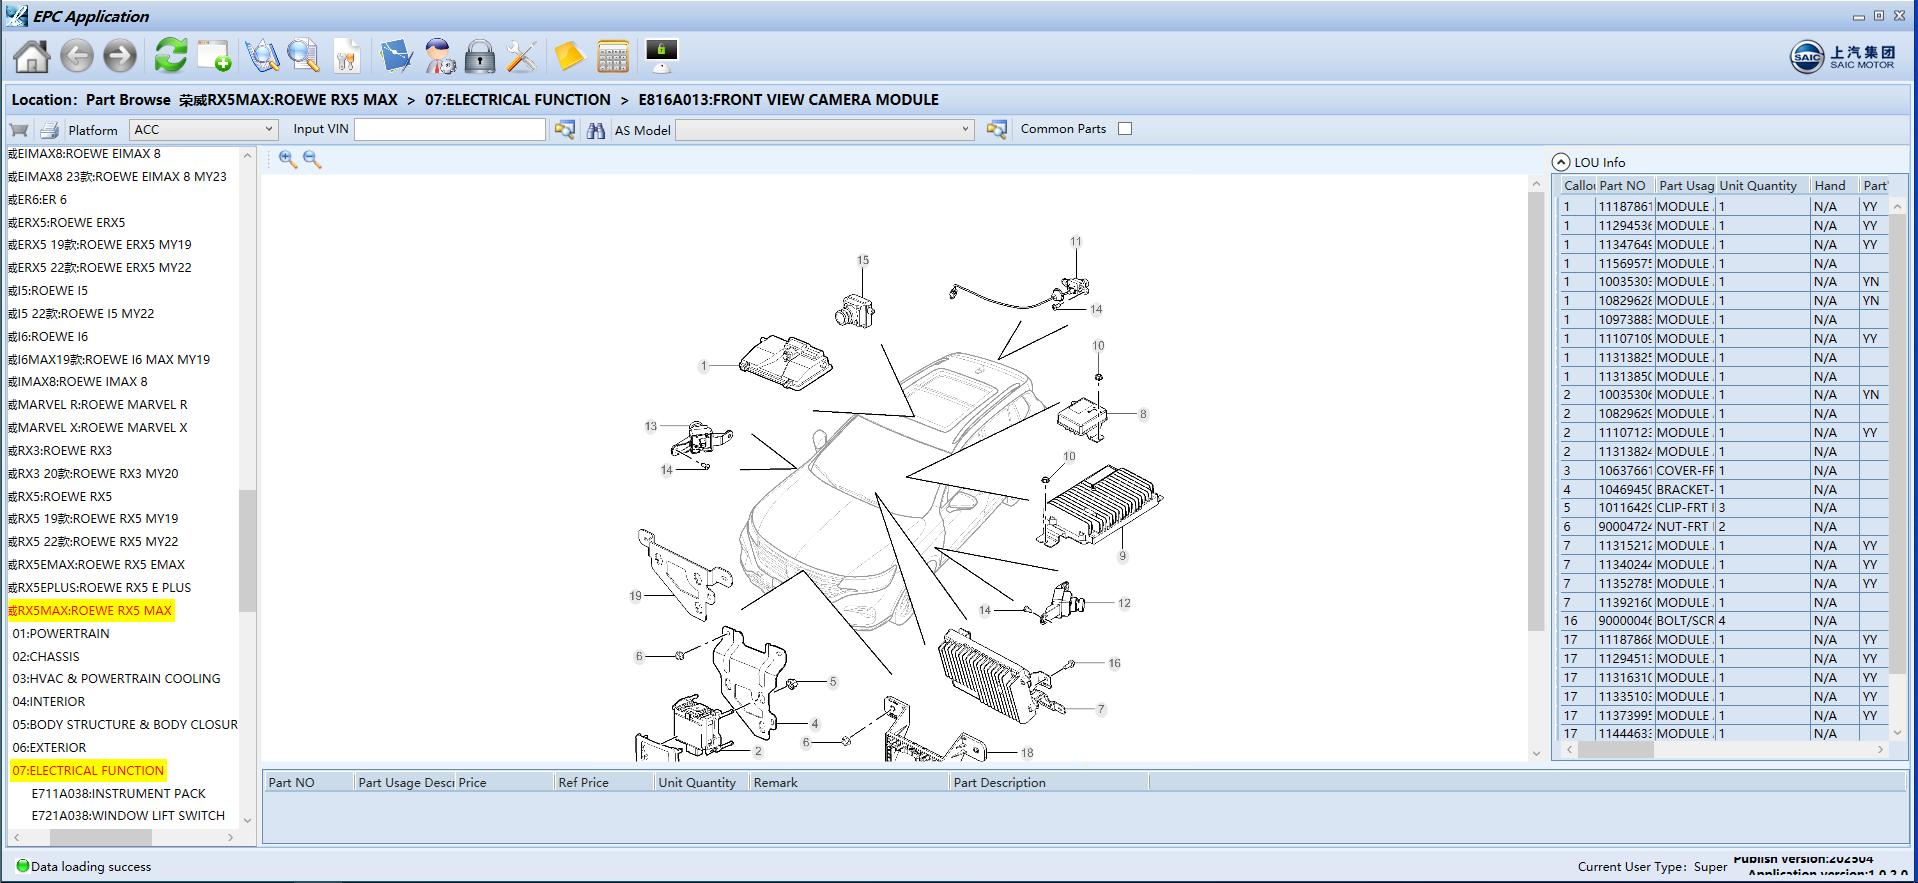Screen dimensions: 1918x883
Task: Click the SAIC Motor logo
Action: click(x=1842, y=56)
